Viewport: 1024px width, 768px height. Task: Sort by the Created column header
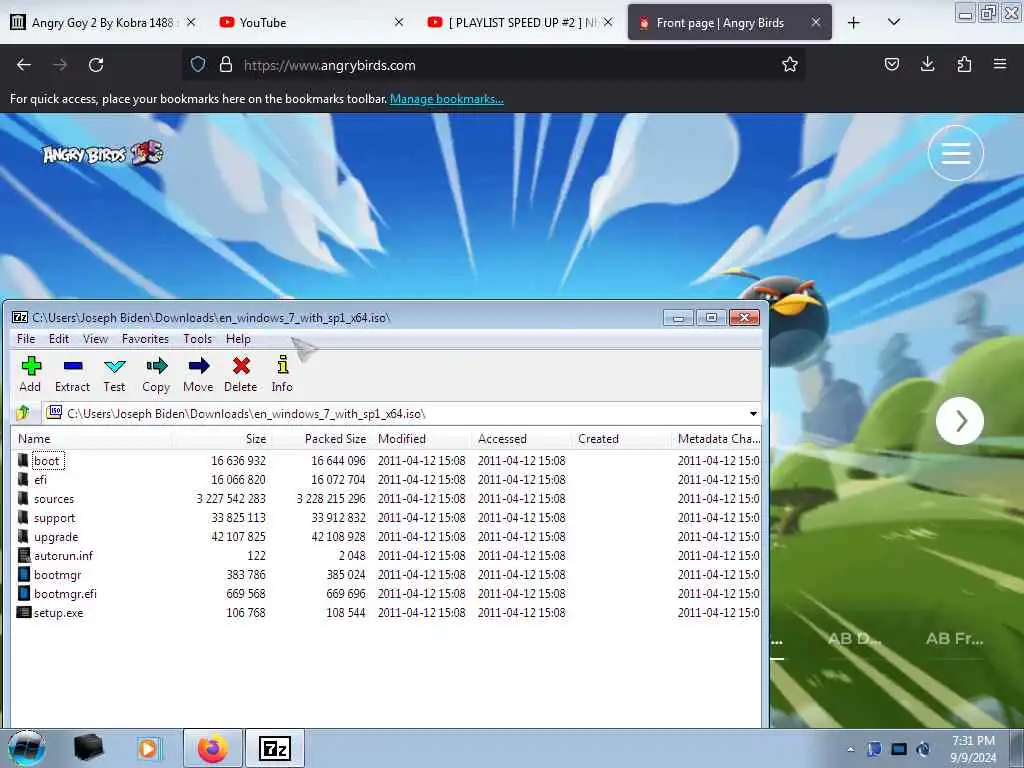coord(621,439)
